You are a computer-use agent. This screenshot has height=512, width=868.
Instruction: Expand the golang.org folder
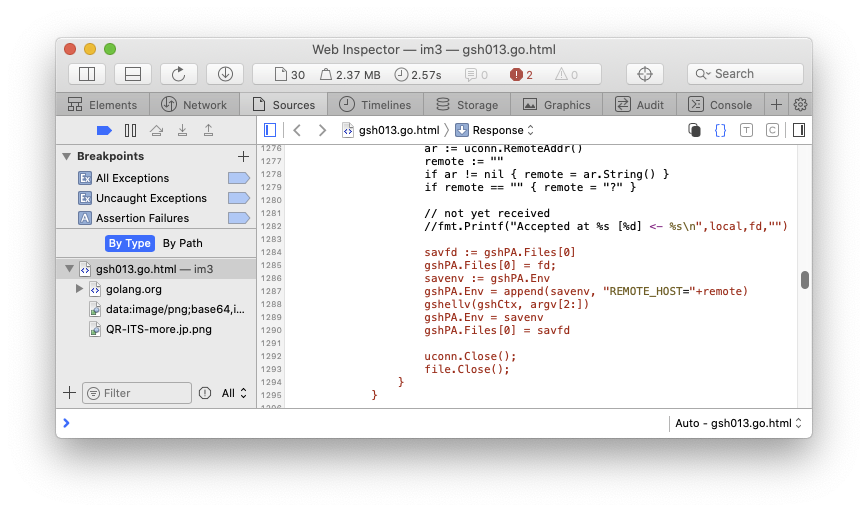pos(80,289)
